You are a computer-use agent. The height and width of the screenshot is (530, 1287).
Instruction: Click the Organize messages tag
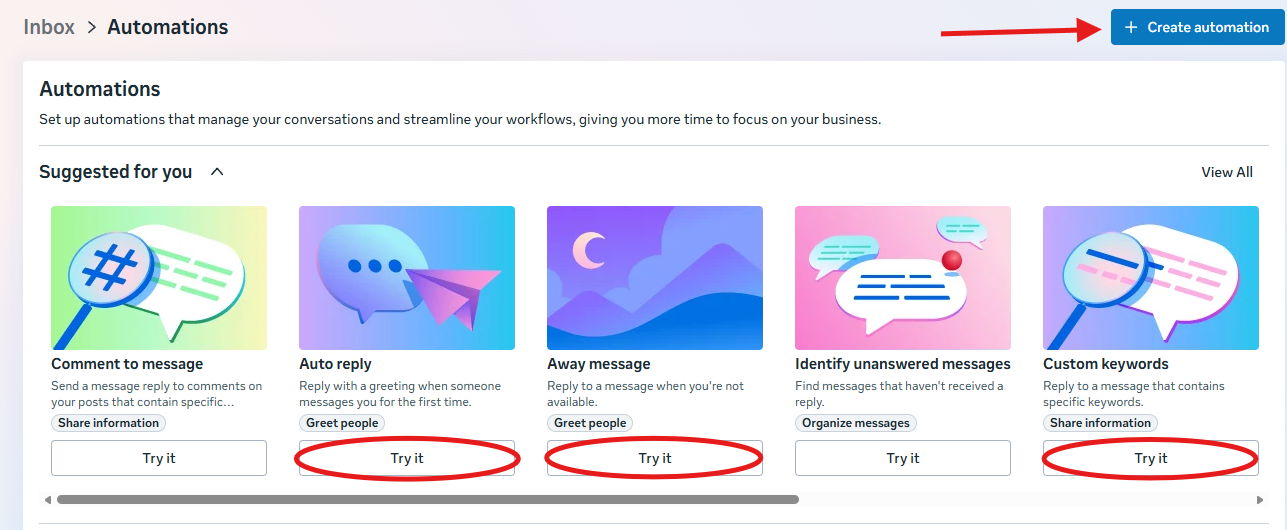(x=856, y=423)
